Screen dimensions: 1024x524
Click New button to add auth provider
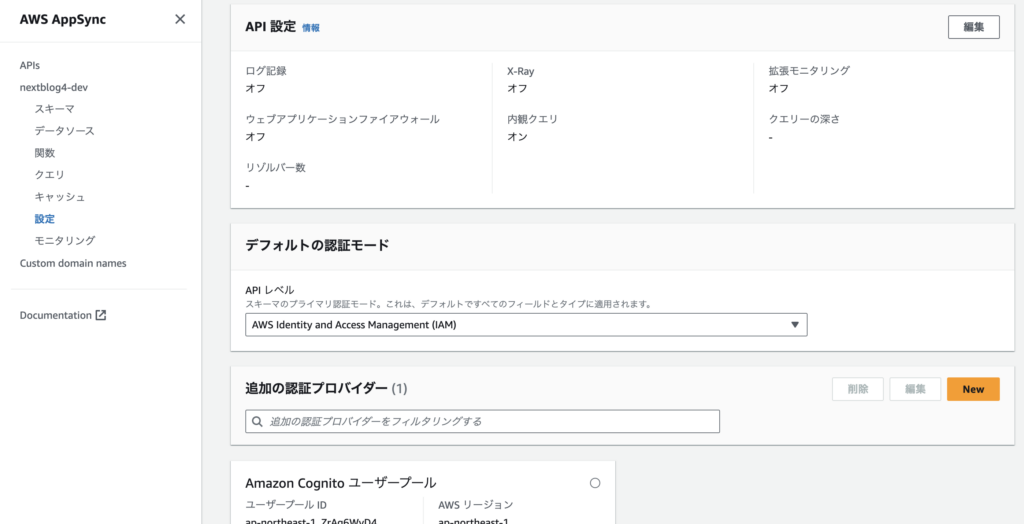[x=973, y=389]
